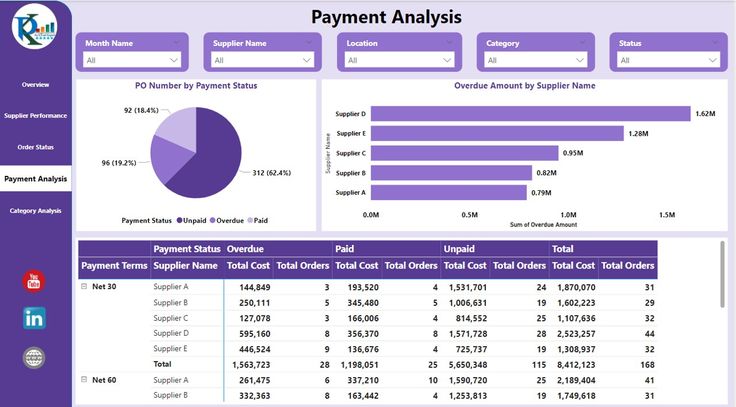Go to the Overview page
The image size is (736, 407).
(x=36, y=84)
